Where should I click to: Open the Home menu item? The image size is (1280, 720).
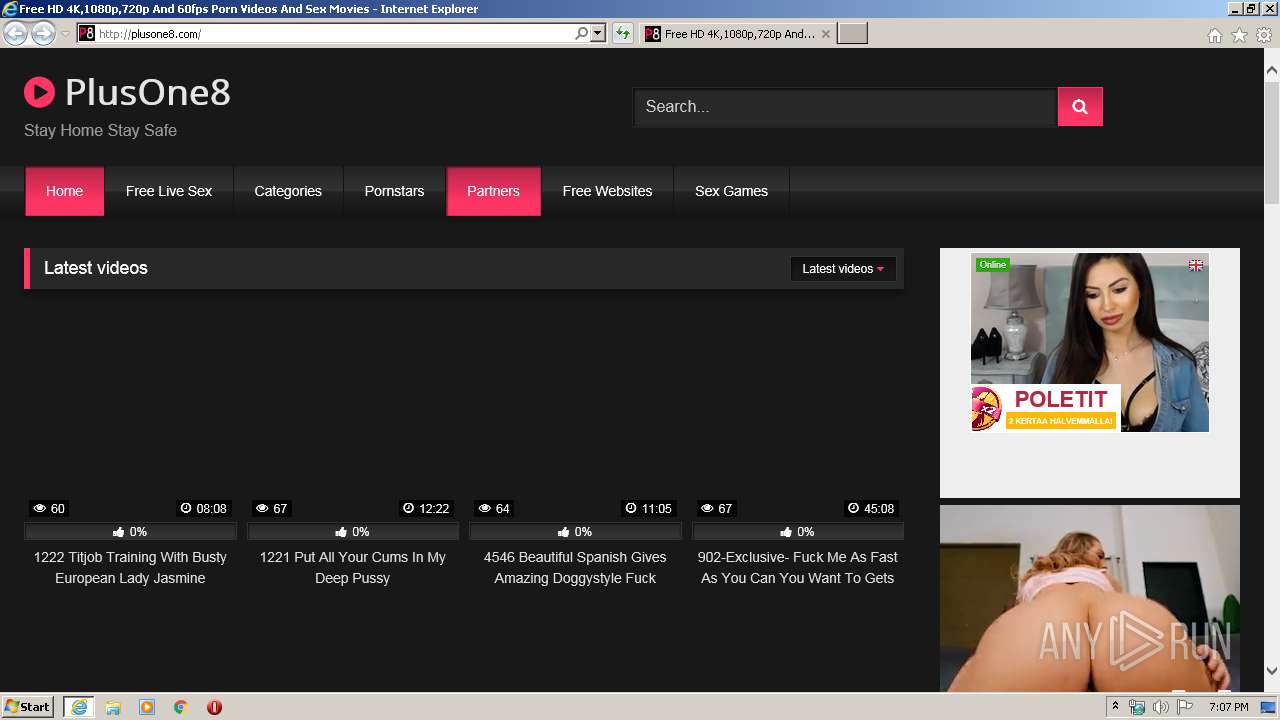coord(64,191)
